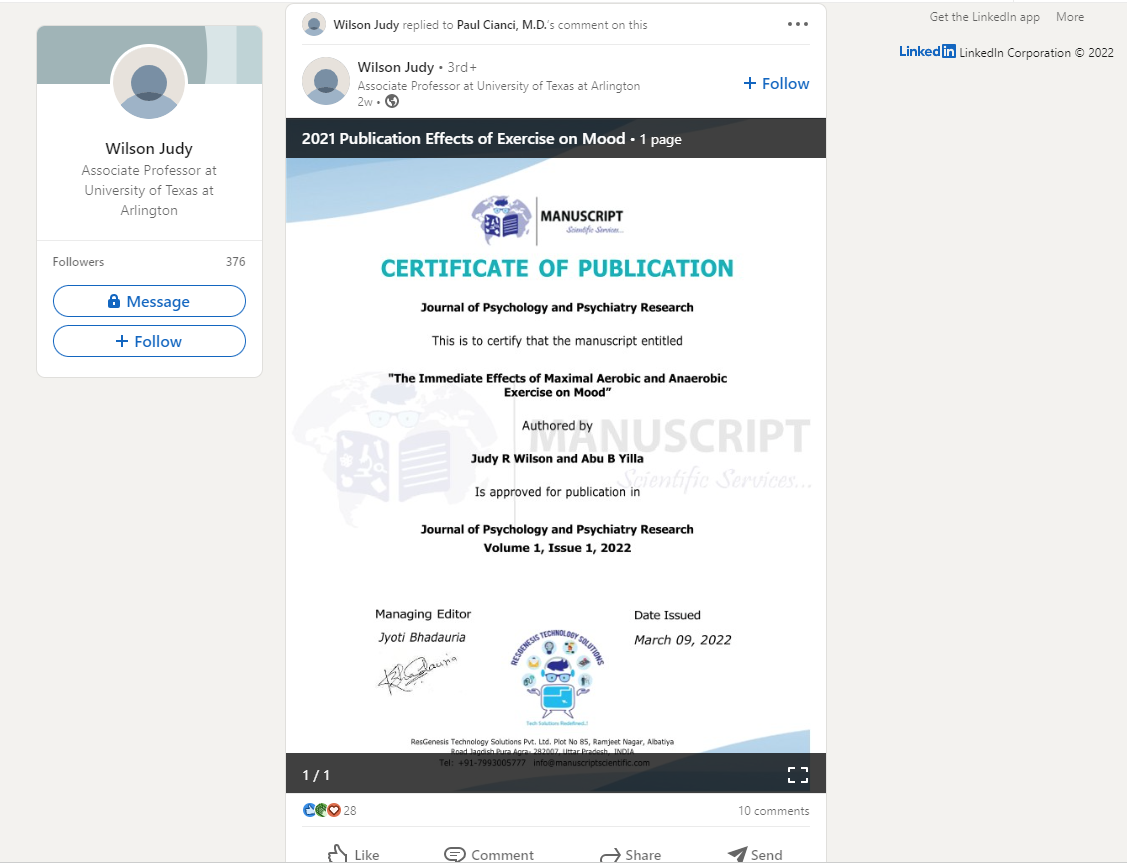Click the LinkedIn logo in the footer
1127x863 pixels.
coord(927,52)
